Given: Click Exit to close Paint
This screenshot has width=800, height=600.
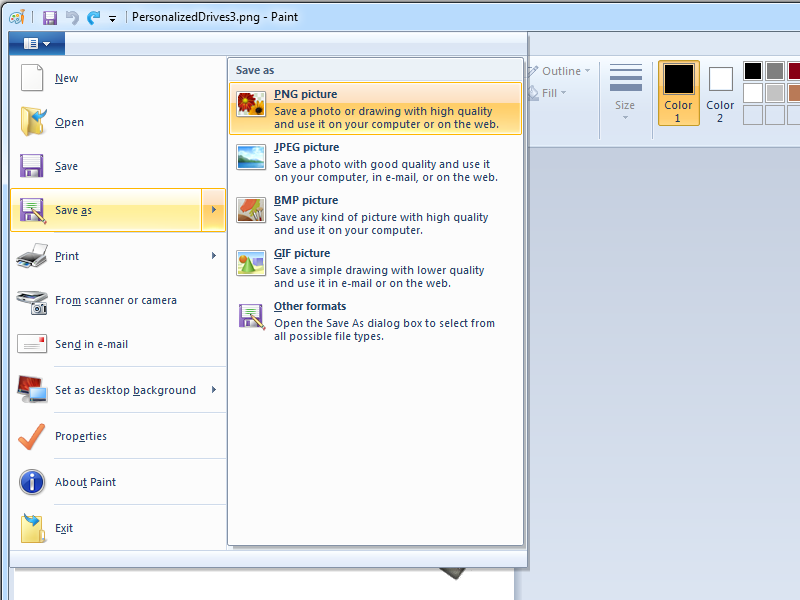Looking at the screenshot, I should tap(64, 528).
